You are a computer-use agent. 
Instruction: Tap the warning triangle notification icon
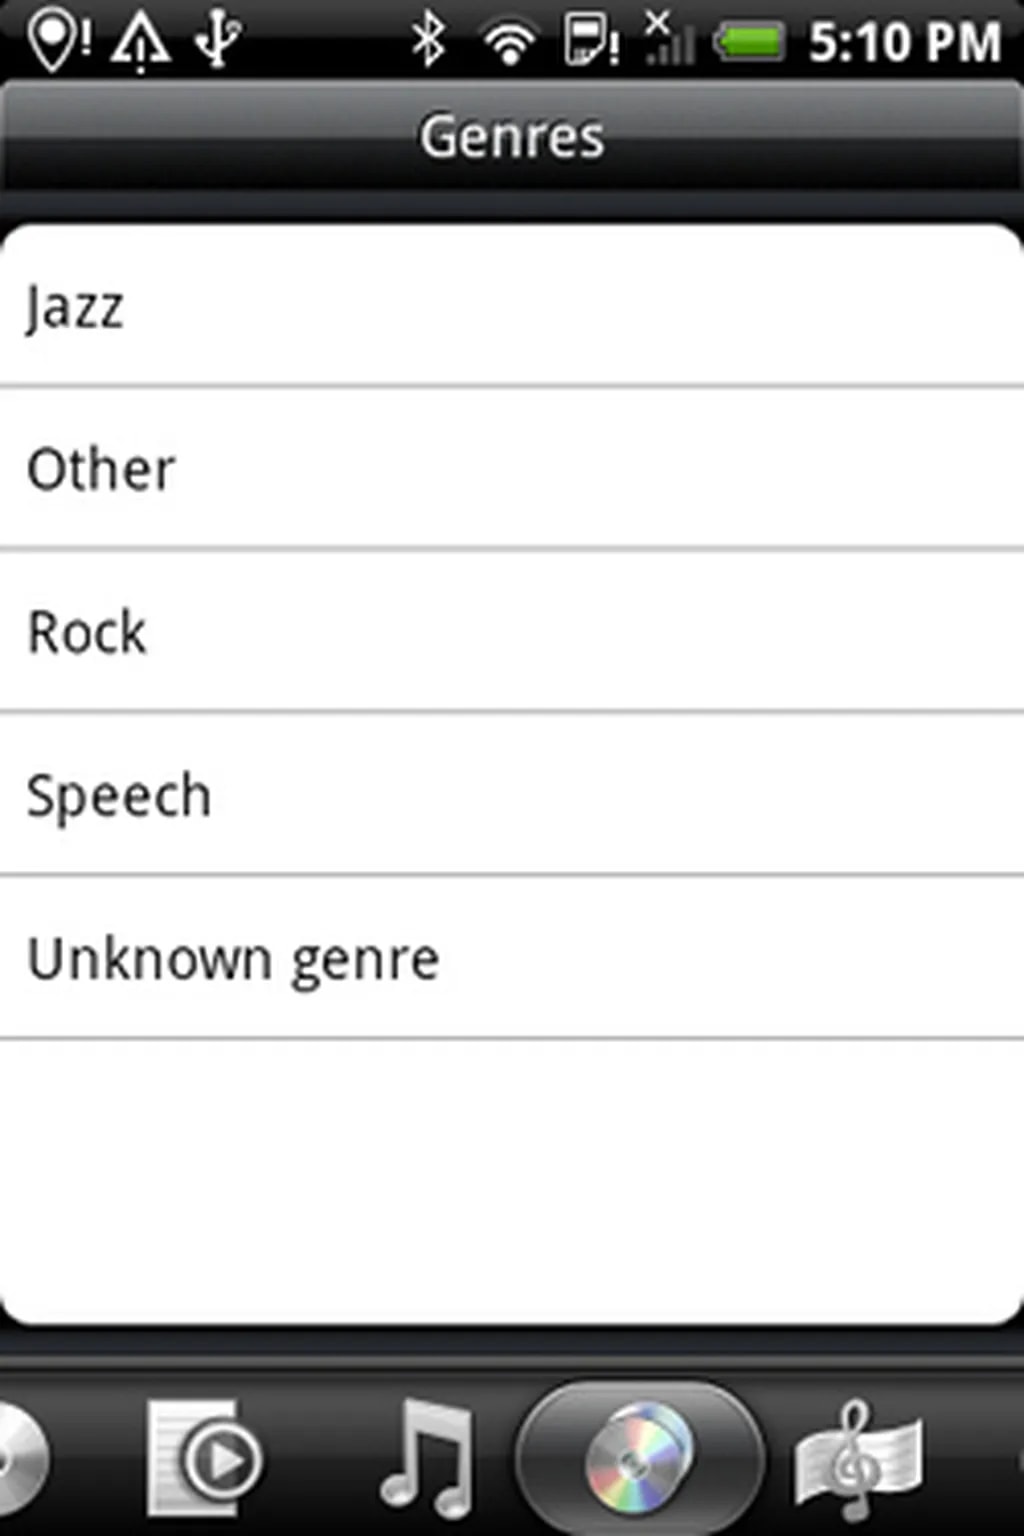(x=140, y=42)
